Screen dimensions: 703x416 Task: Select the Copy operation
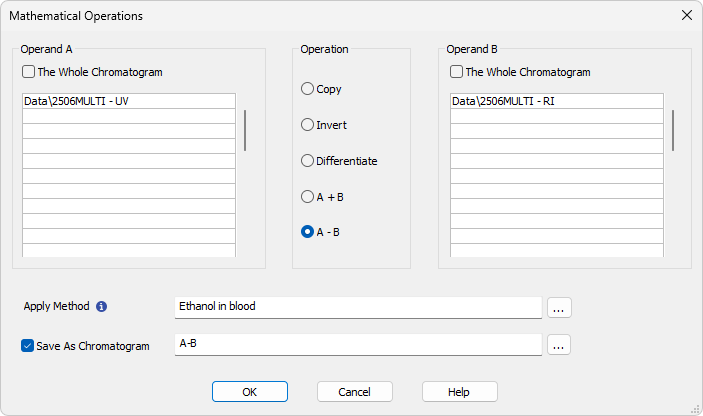tap(307, 89)
